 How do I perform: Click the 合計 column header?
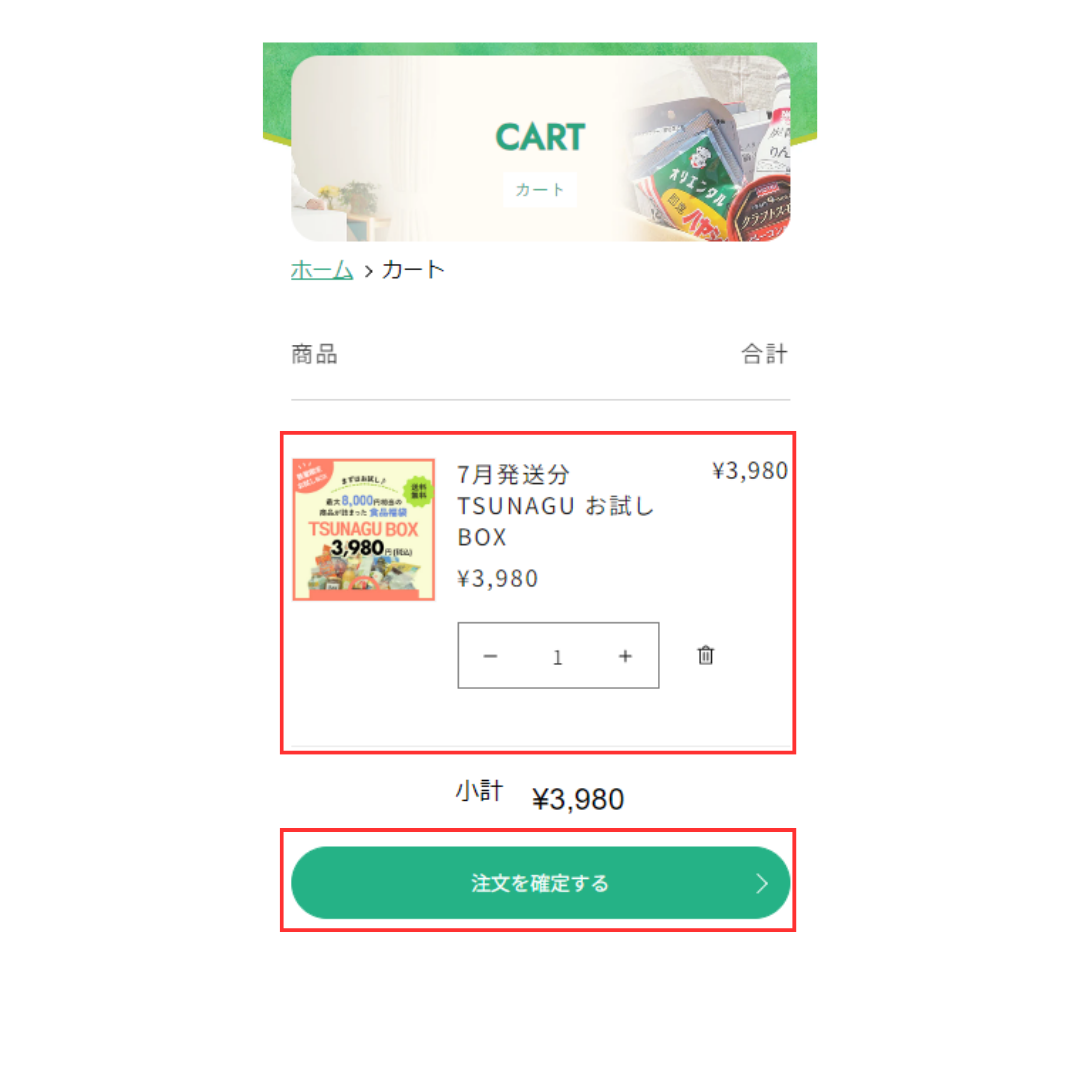[x=765, y=354]
